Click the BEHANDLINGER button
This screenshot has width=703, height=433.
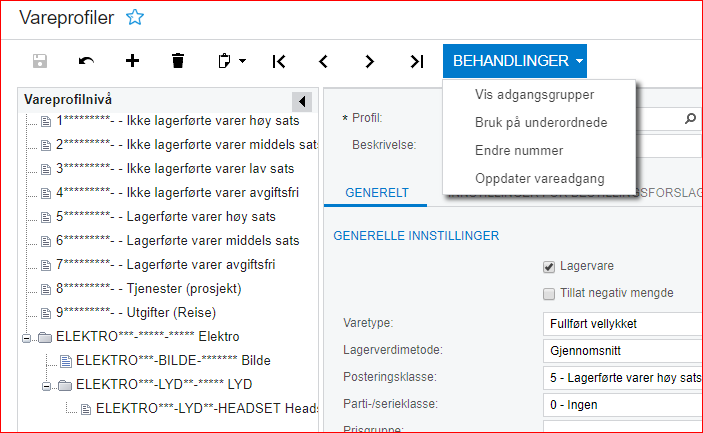515,61
